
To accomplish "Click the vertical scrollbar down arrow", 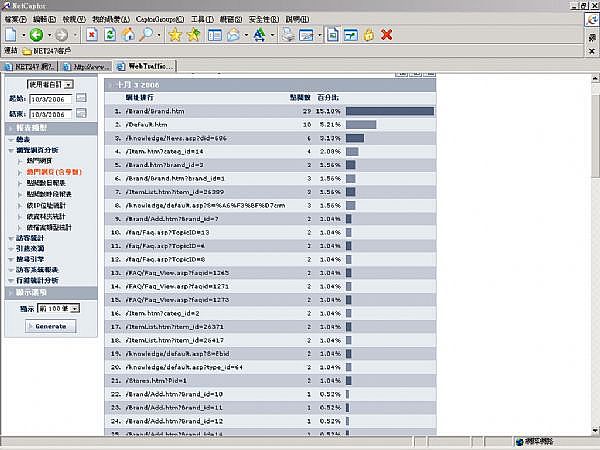I will 595,430.
